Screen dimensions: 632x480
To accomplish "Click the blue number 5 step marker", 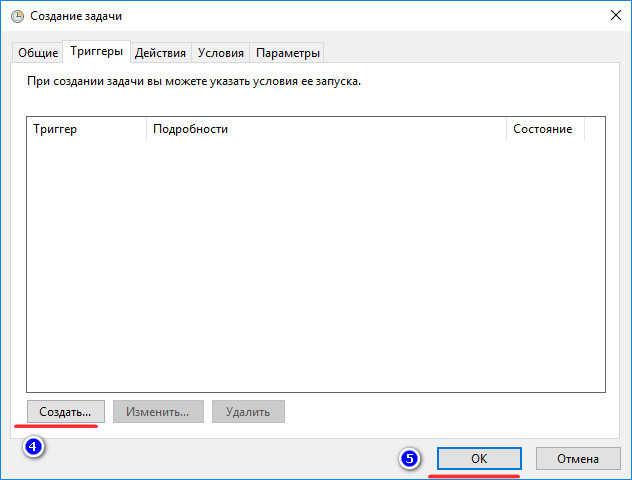I will tap(409, 458).
